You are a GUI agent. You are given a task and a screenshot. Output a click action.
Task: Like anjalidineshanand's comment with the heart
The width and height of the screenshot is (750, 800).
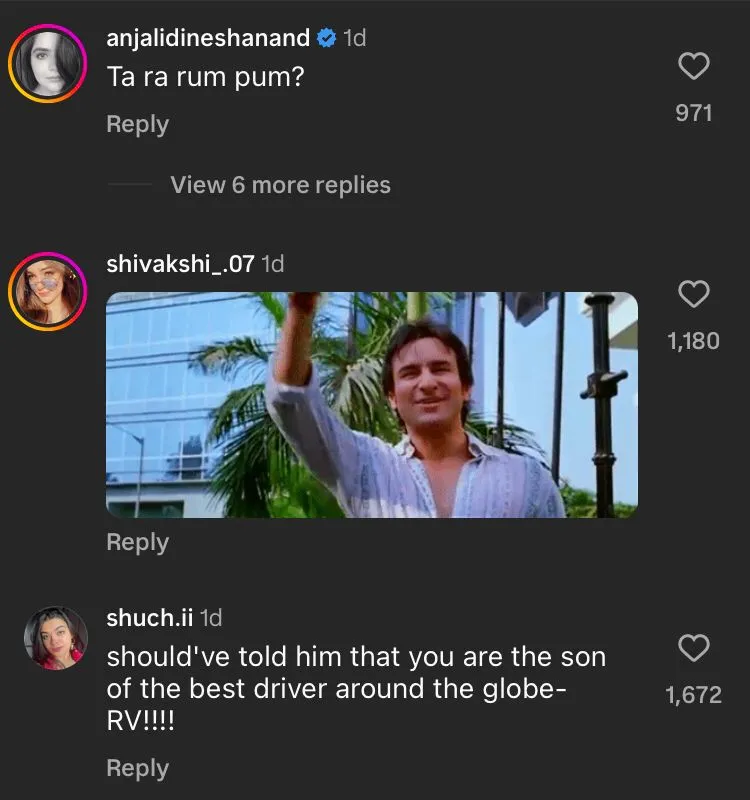694,67
